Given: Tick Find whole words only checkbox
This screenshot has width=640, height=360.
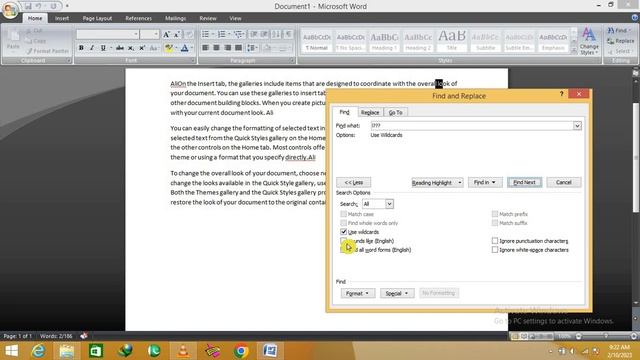Looking at the screenshot, I should [344, 223].
